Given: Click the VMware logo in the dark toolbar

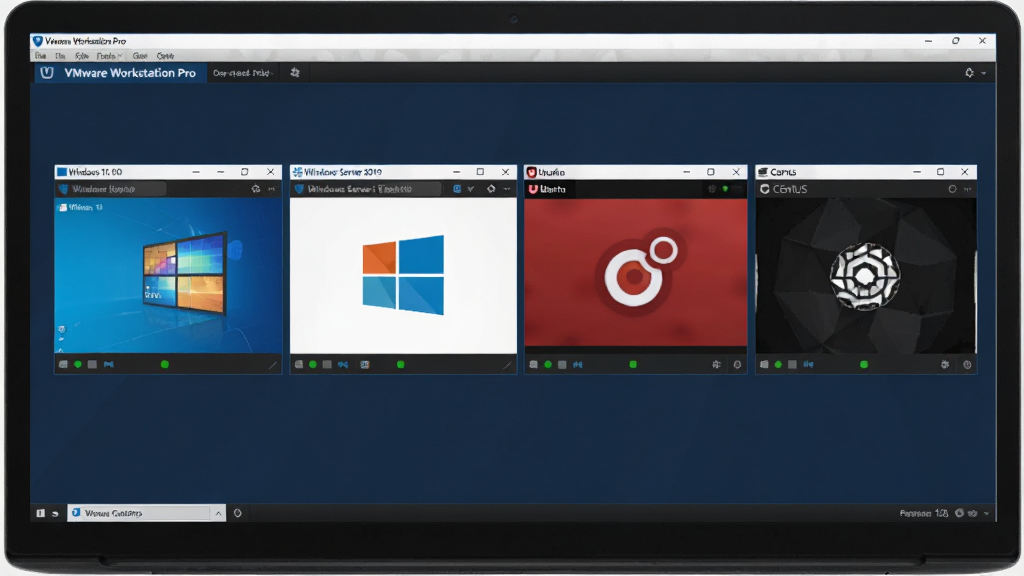Looking at the screenshot, I should click(47, 72).
